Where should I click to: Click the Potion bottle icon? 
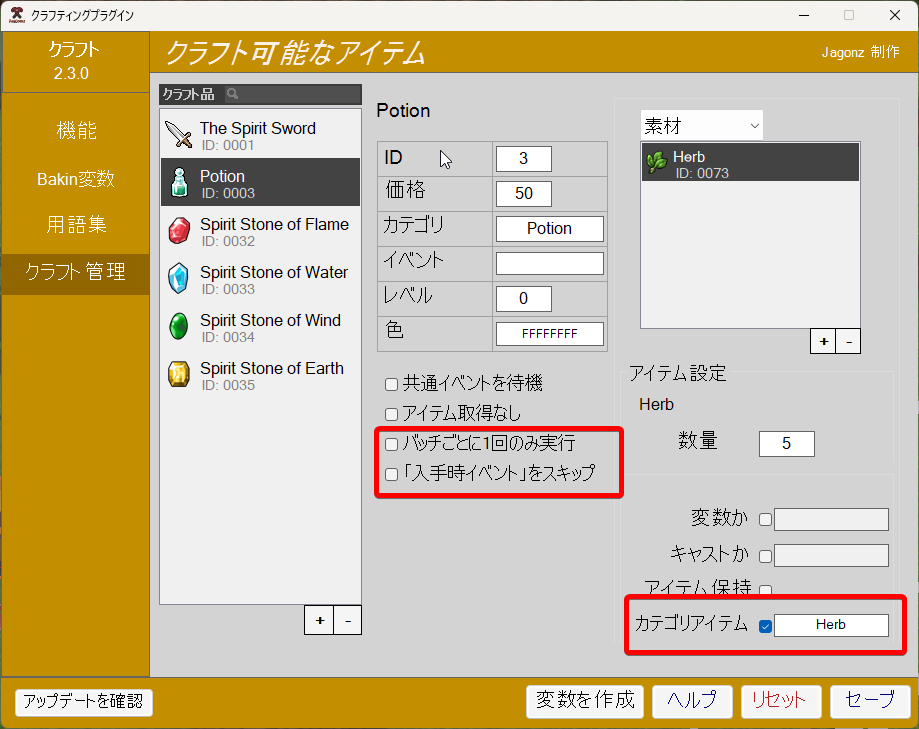179,182
